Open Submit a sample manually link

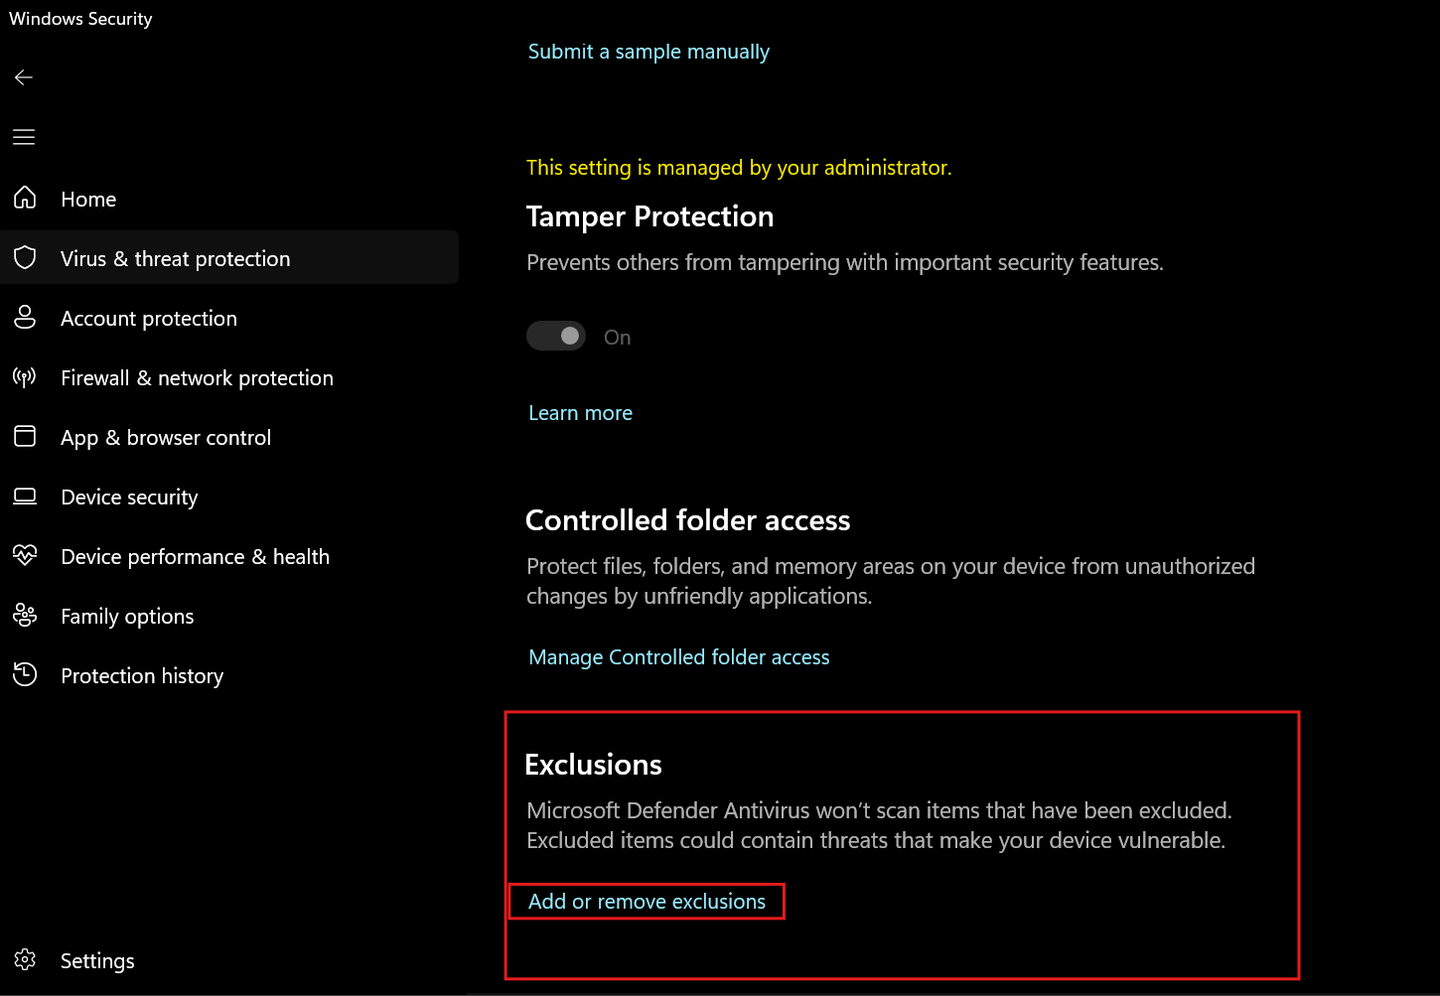coord(649,52)
